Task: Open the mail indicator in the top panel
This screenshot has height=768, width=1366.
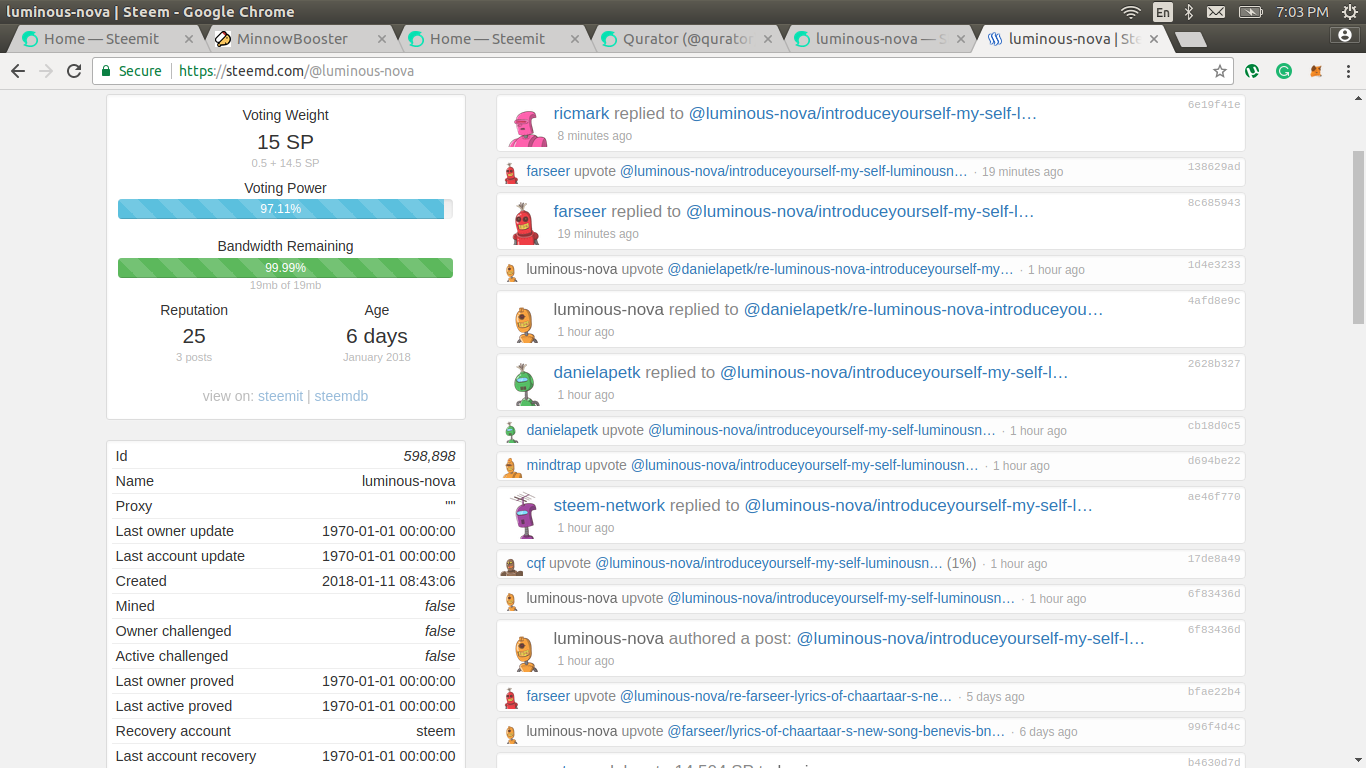Action: (x=1215, y=12)
